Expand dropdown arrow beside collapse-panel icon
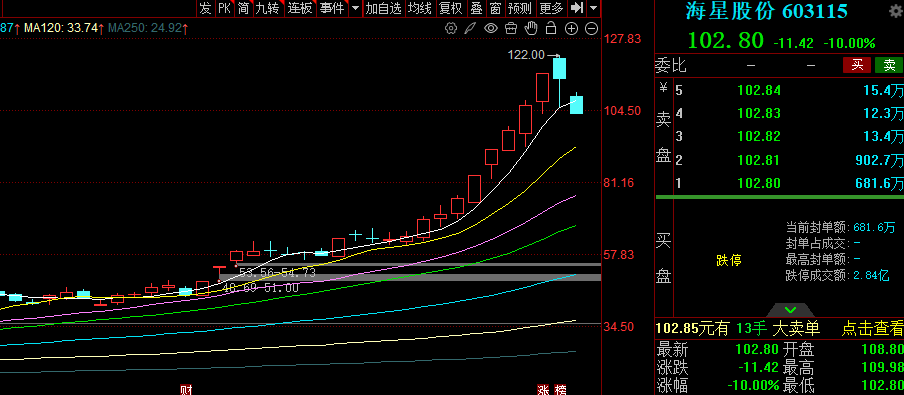This screenshot has width=904, height=395. point(593,8)
